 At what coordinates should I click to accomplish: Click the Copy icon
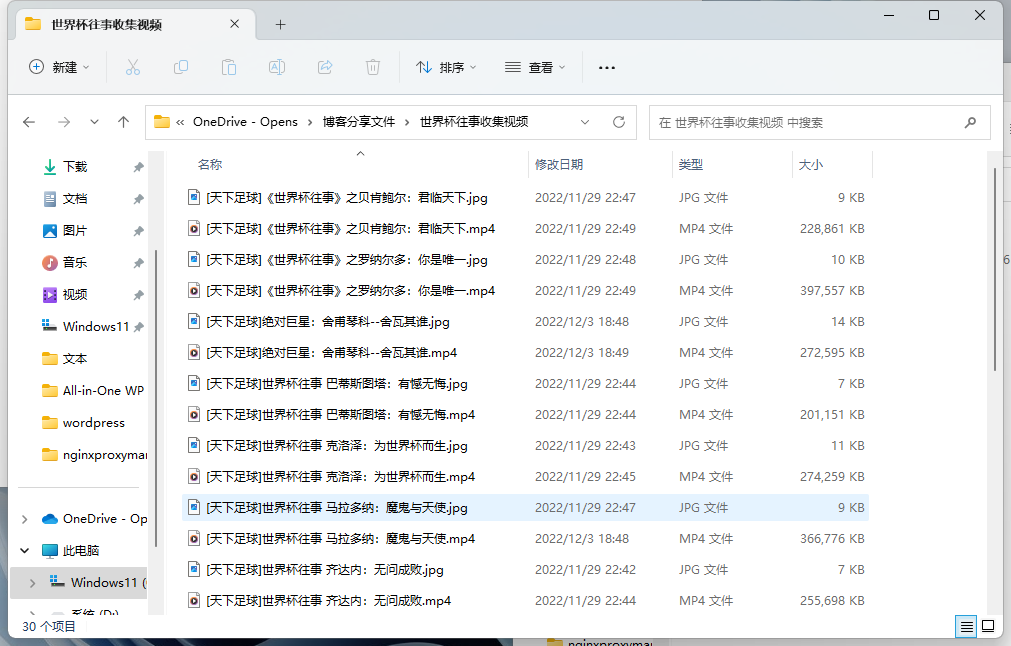coord(180,67)
